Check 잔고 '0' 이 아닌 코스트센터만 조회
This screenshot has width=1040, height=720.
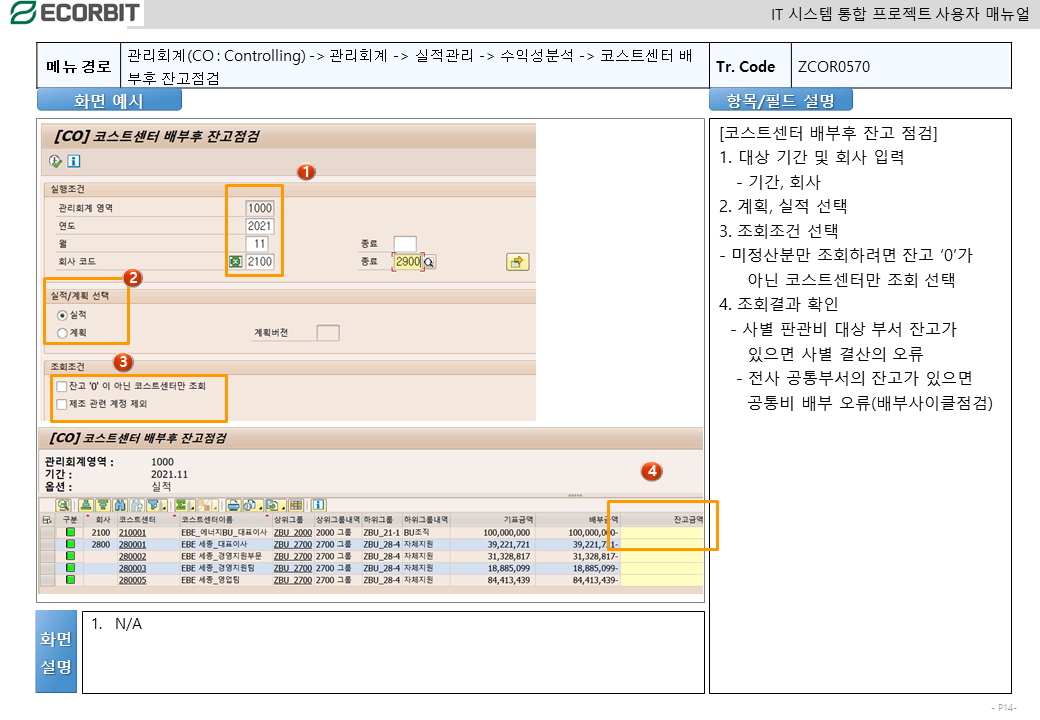pos(62,386)
